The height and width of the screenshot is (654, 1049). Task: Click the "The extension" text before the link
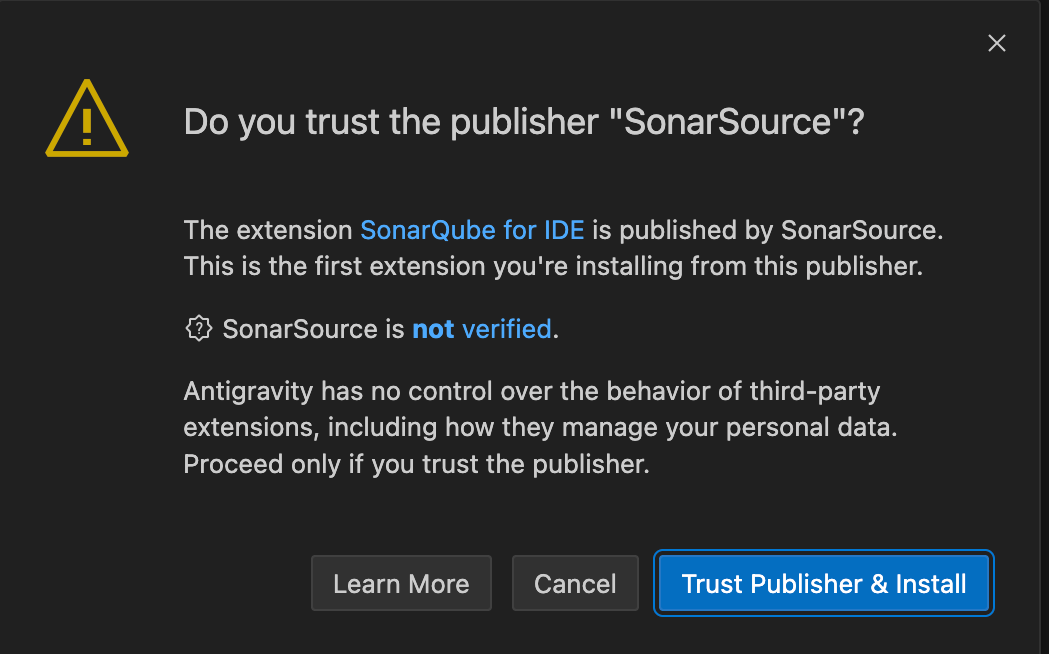click(268, 230)
